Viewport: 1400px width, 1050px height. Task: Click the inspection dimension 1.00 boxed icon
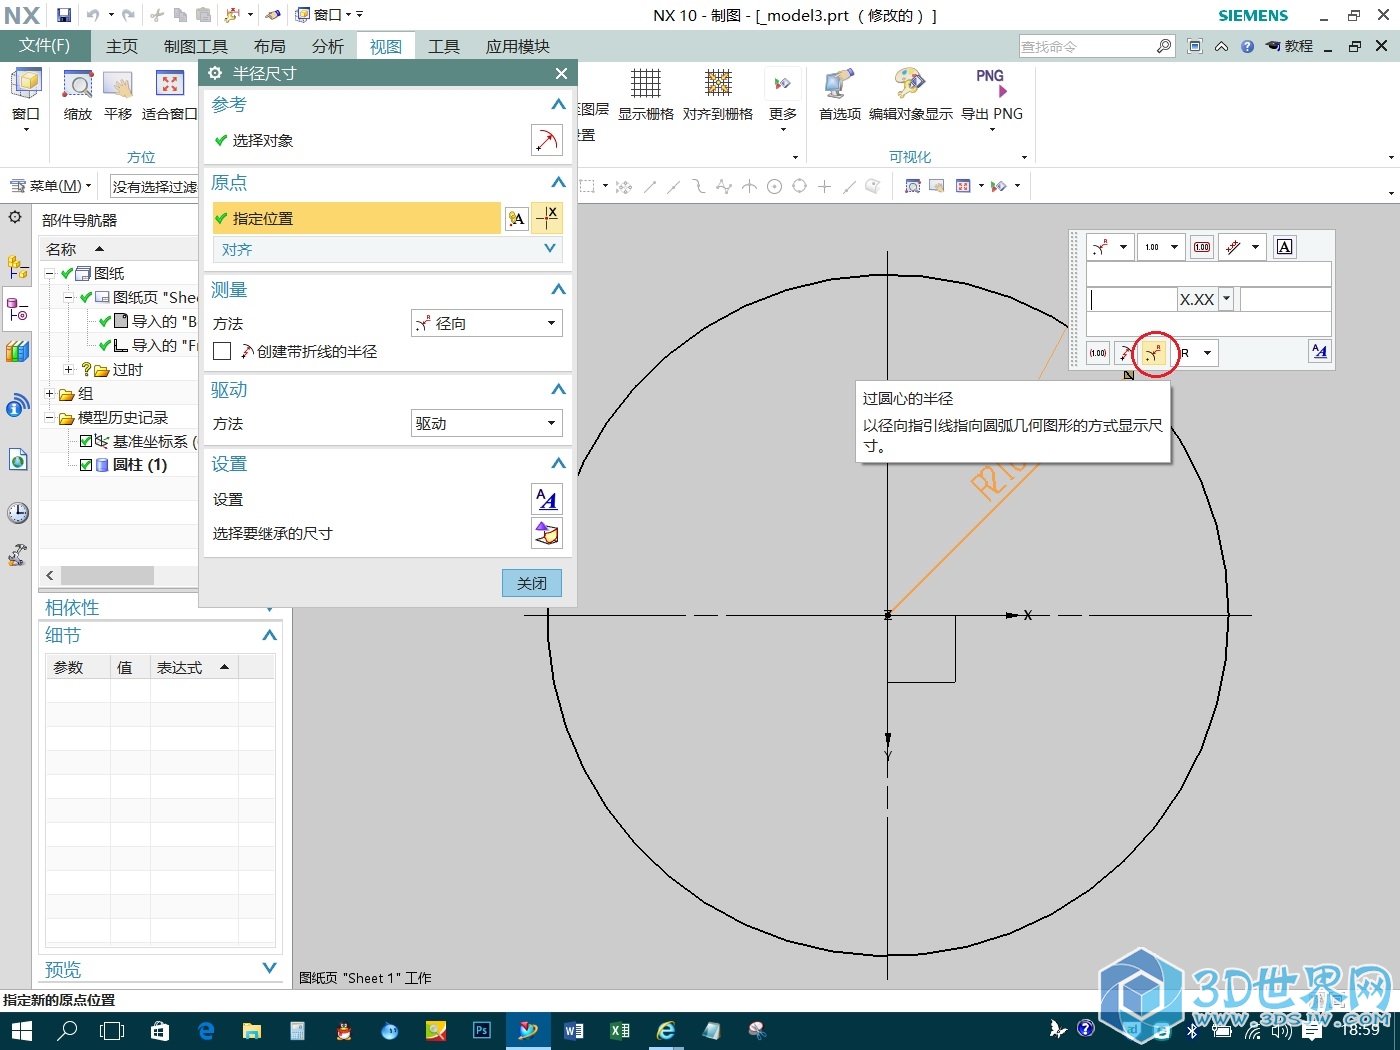[x=1202, y=247]
